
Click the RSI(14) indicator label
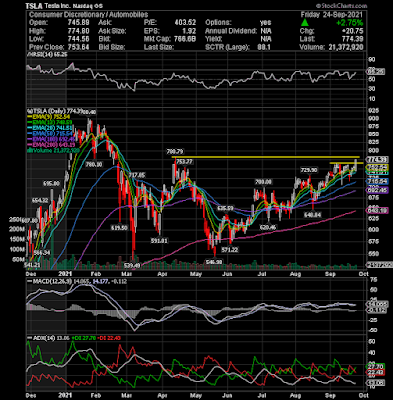[x=47, y=54]
